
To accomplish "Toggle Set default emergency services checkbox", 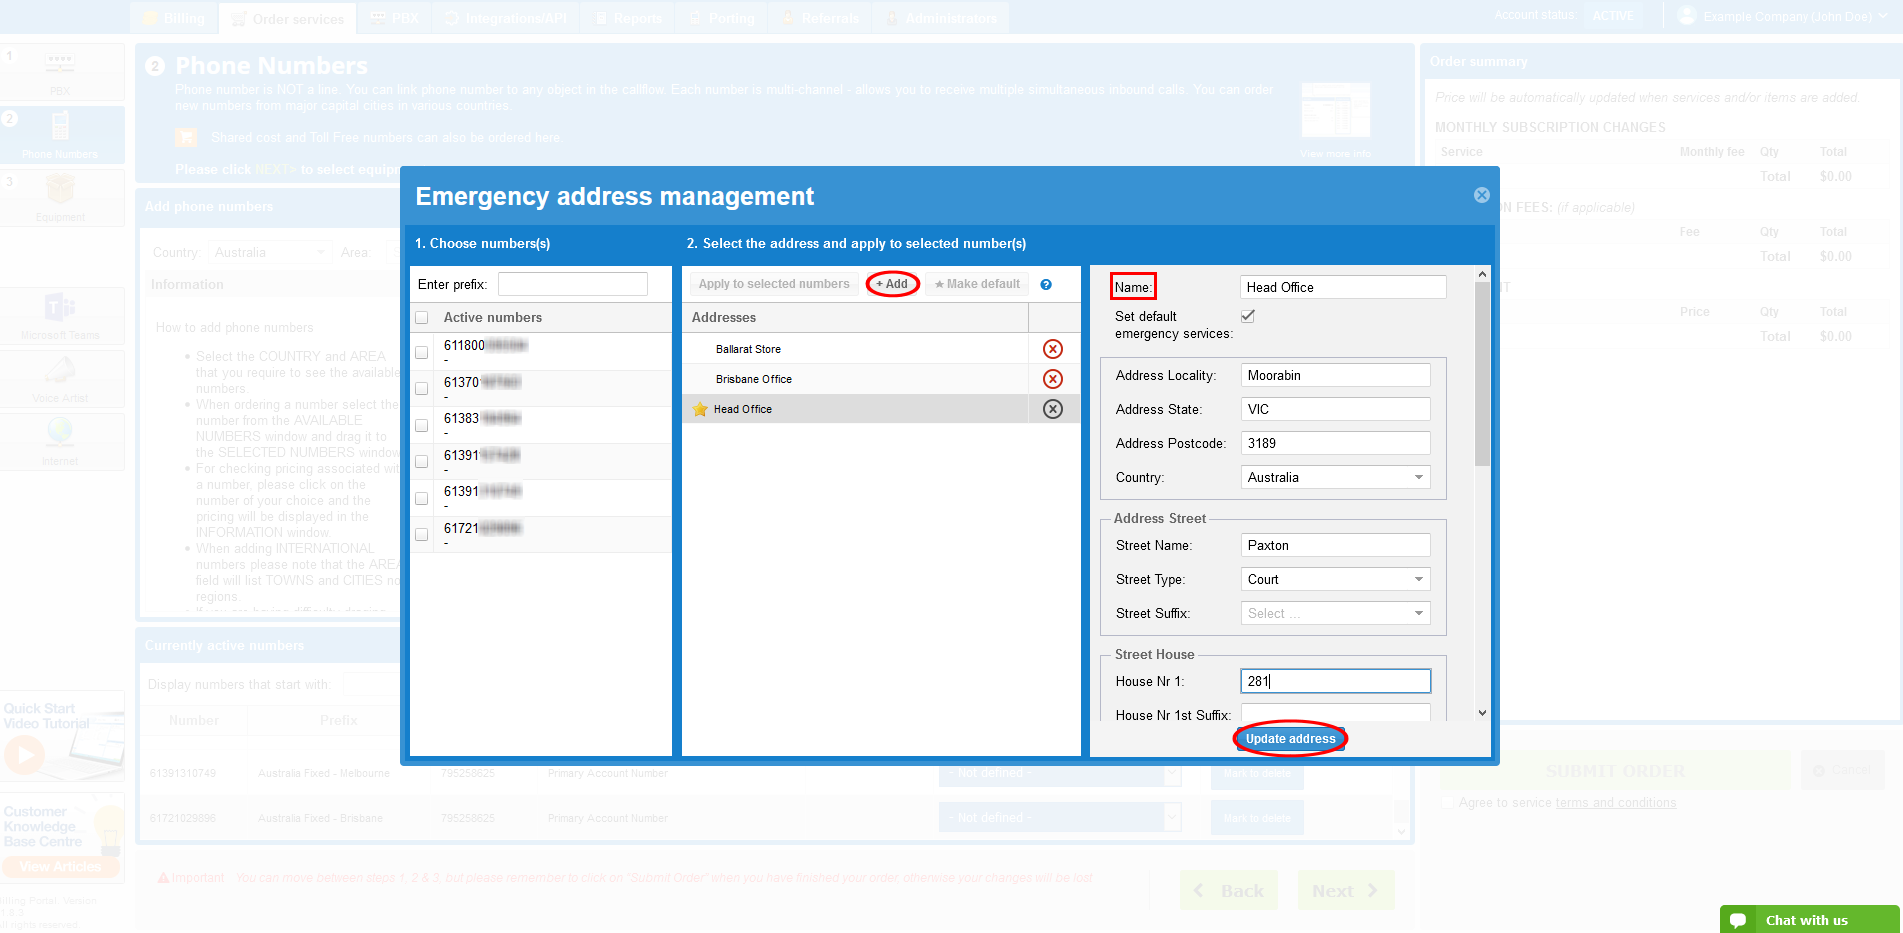I will point(1248,316).
